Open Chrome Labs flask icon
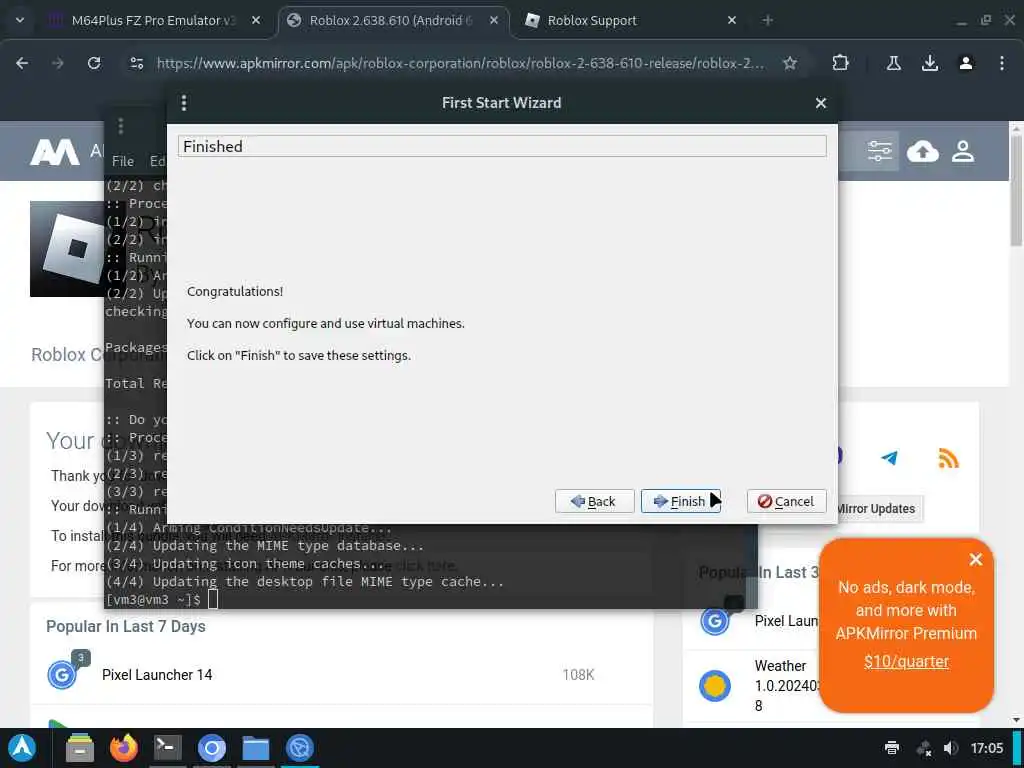This screenshot has width=1024, height=768. pos(893,63)
